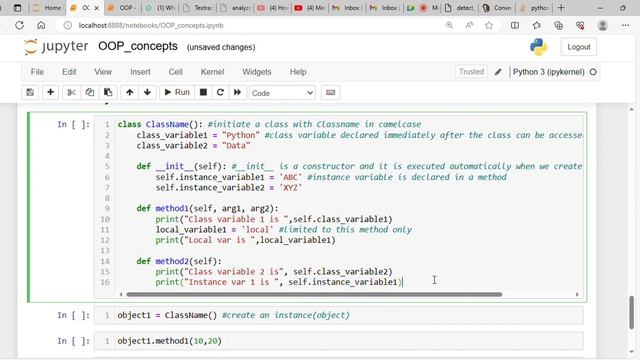Click the zoom magnifier icon in address bar
Screen dimensions: 640x360
coord(449,25)
